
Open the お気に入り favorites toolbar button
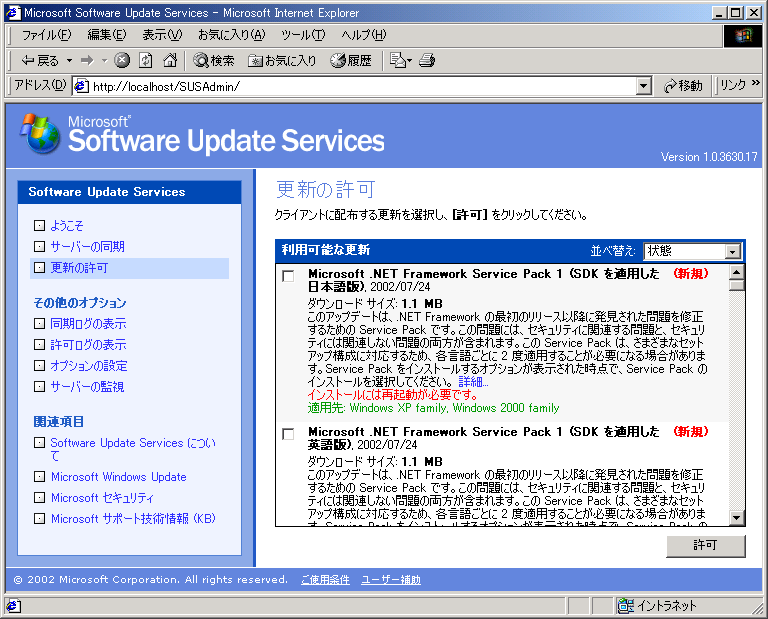click(282, 61)
